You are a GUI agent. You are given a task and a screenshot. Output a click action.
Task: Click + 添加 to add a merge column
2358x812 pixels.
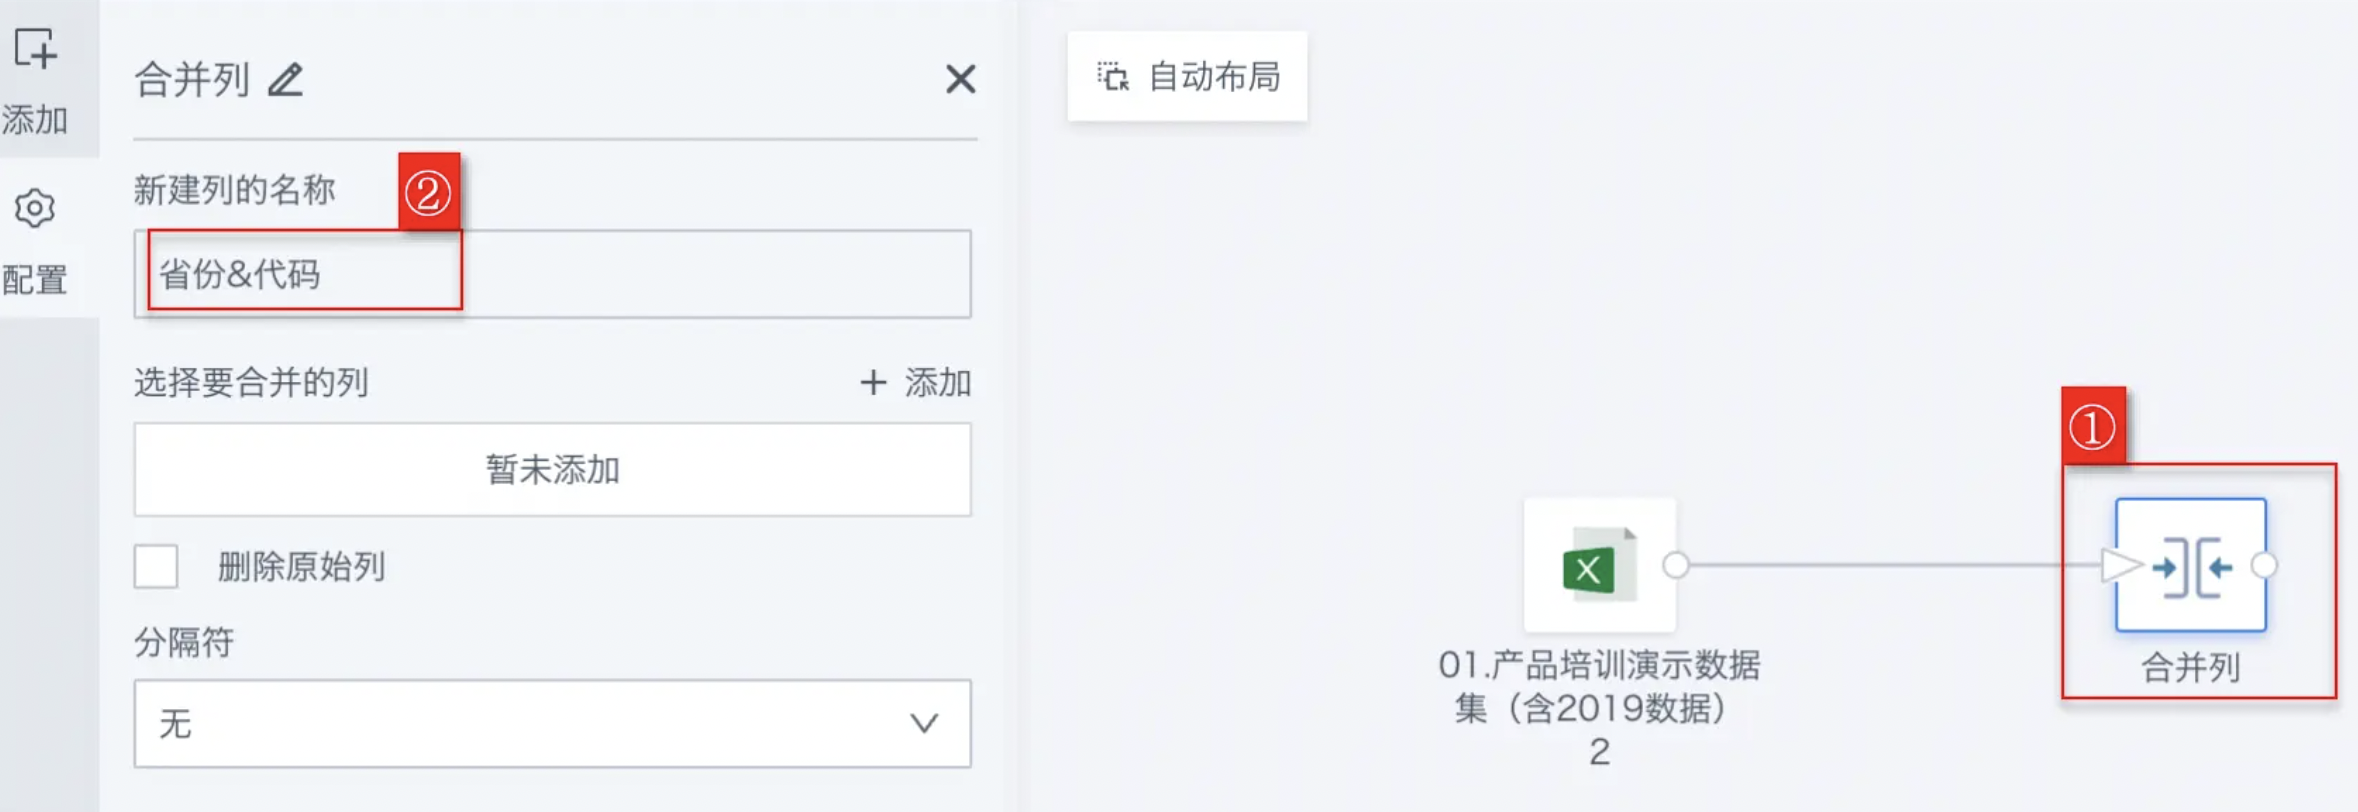tap(915, 382)
